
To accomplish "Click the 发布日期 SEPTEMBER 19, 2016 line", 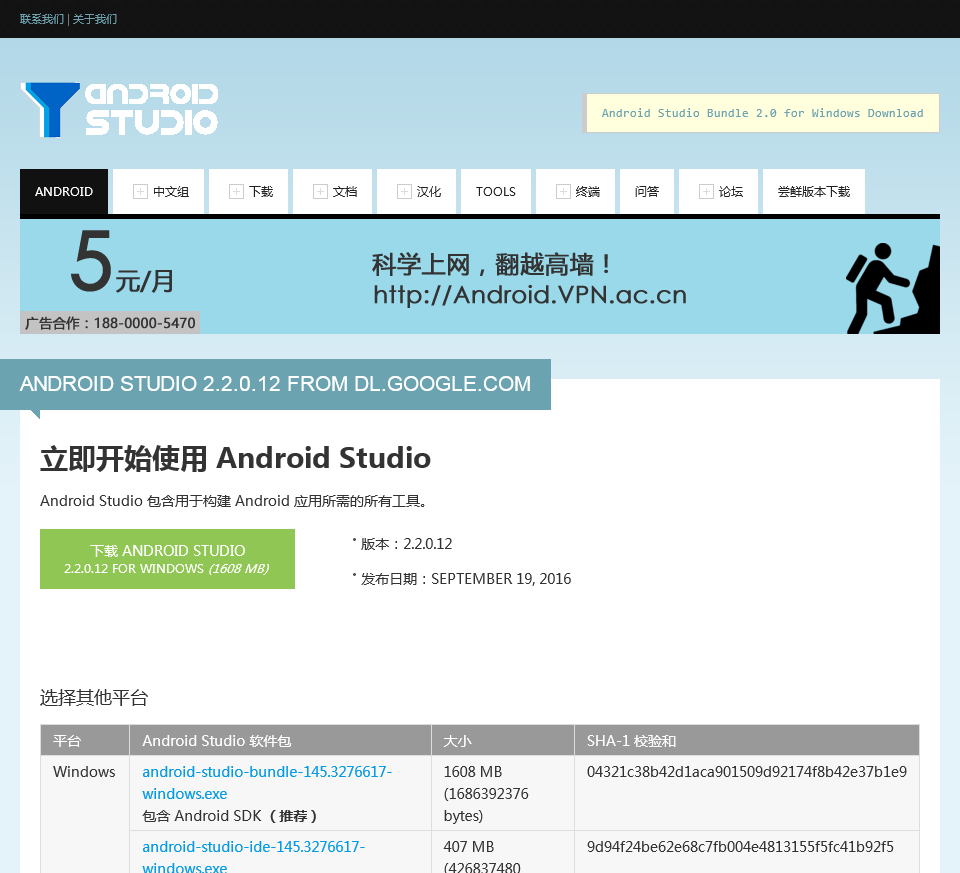I will 465,579.
